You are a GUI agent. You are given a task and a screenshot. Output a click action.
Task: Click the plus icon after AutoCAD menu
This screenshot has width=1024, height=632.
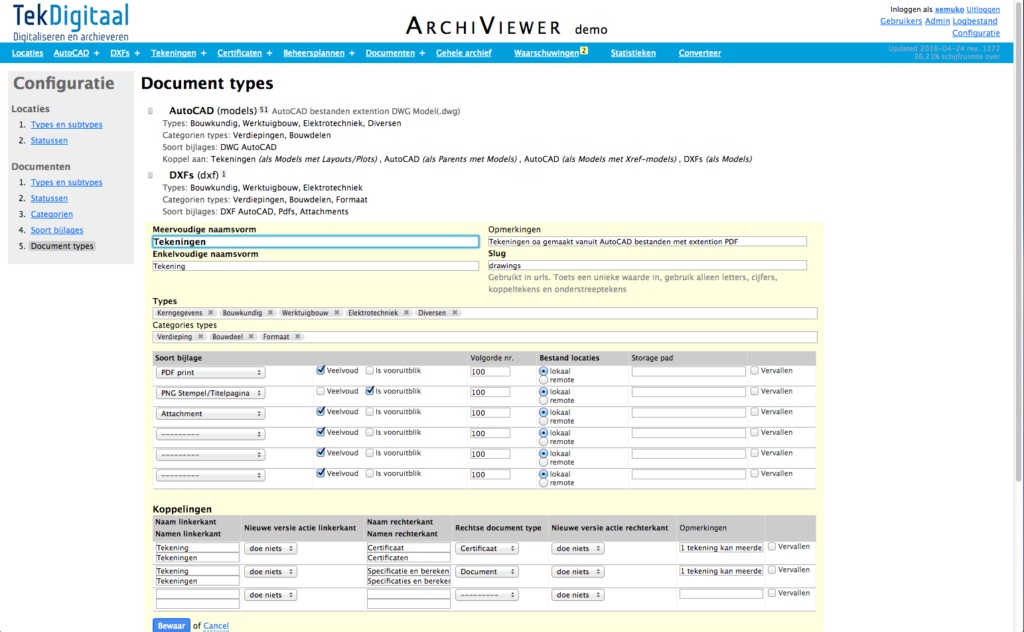(x=97, y=53)
